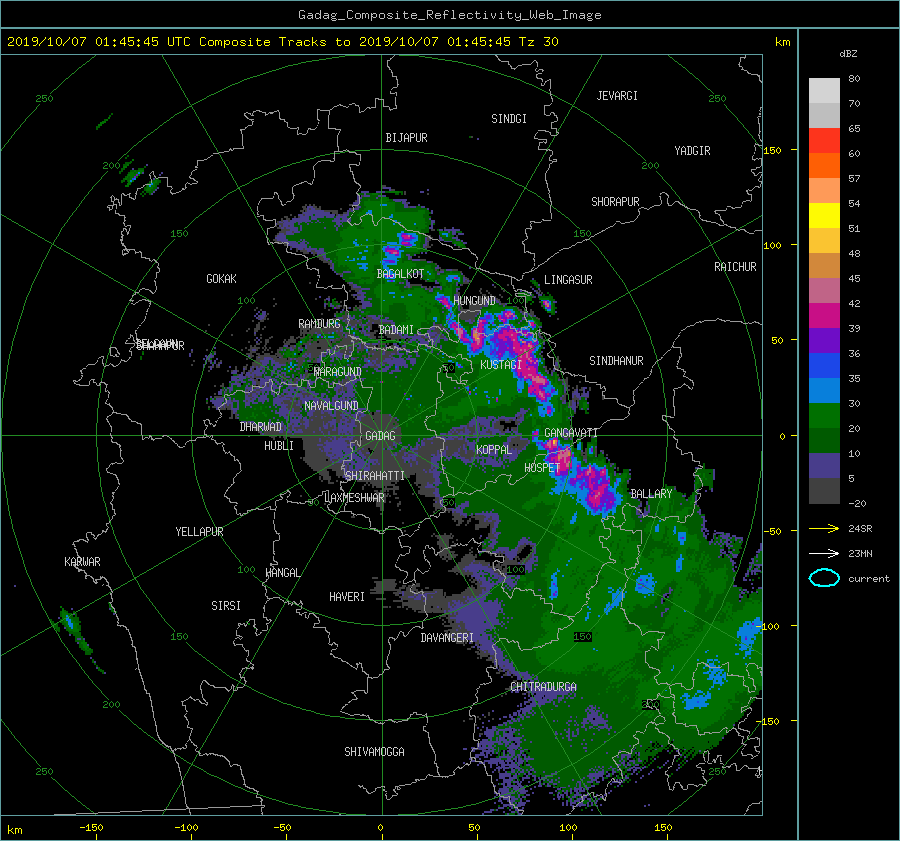Image resolution: width=900 pixels, height=841 pixels.
Task: Click the yellow 51-54 dBZ legend swatch
Action: [x=824, y=215]
